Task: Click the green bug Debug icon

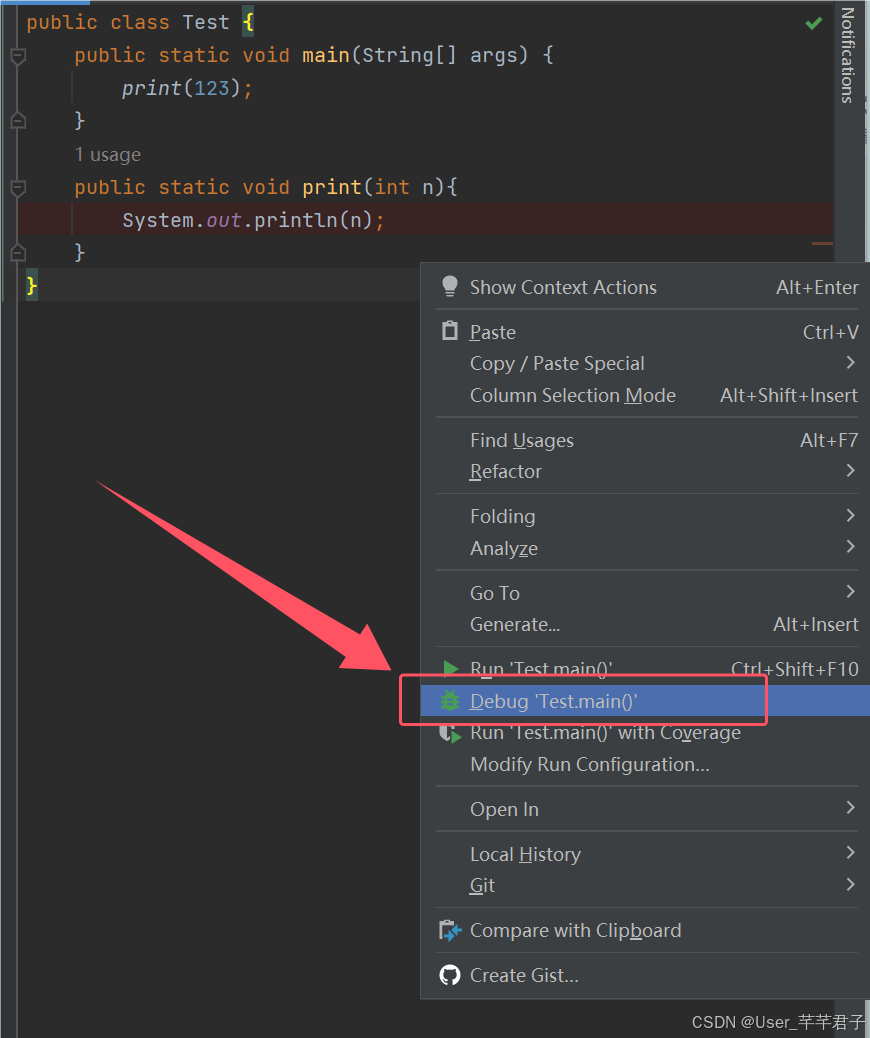Action: 450,700
